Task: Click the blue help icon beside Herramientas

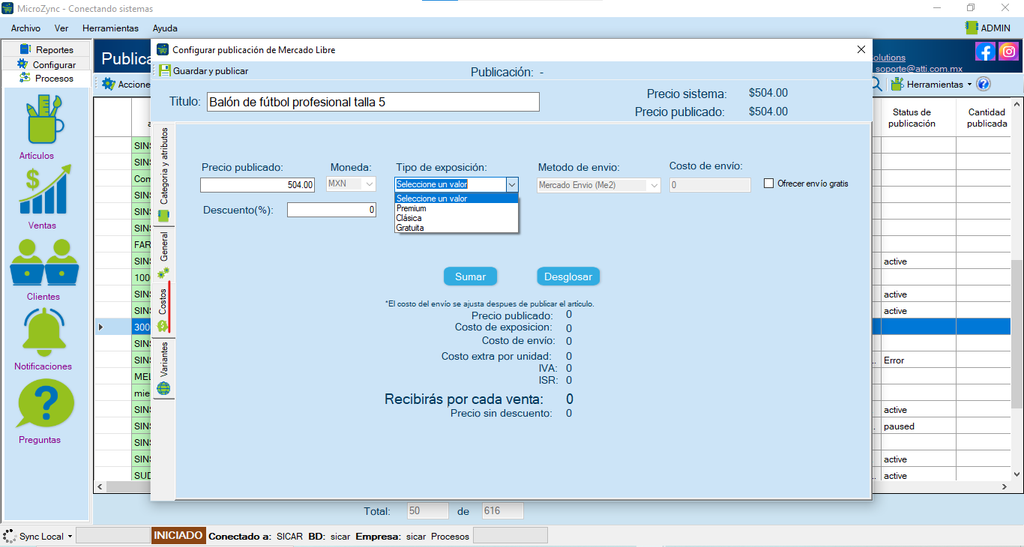Action: 984,84
